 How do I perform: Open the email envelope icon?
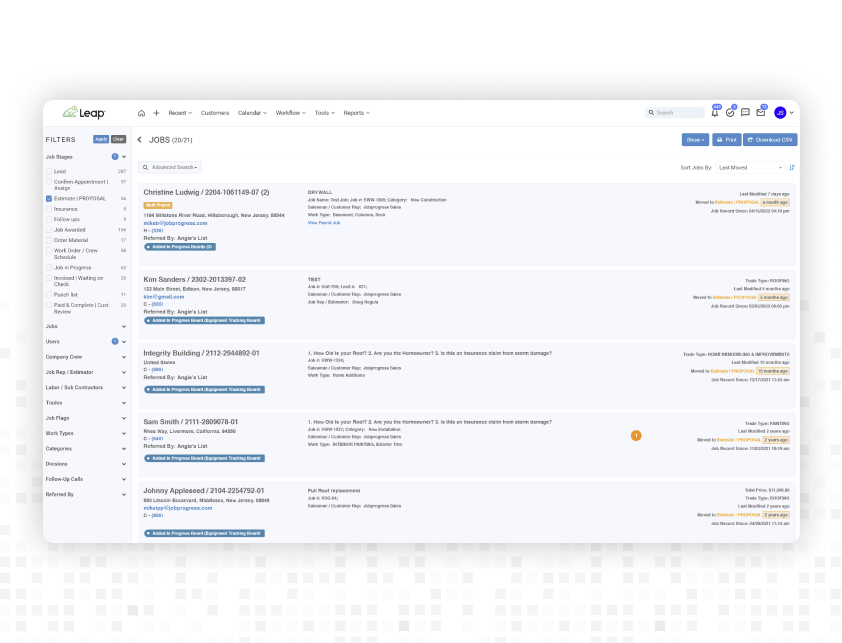(x=760, y=112)
